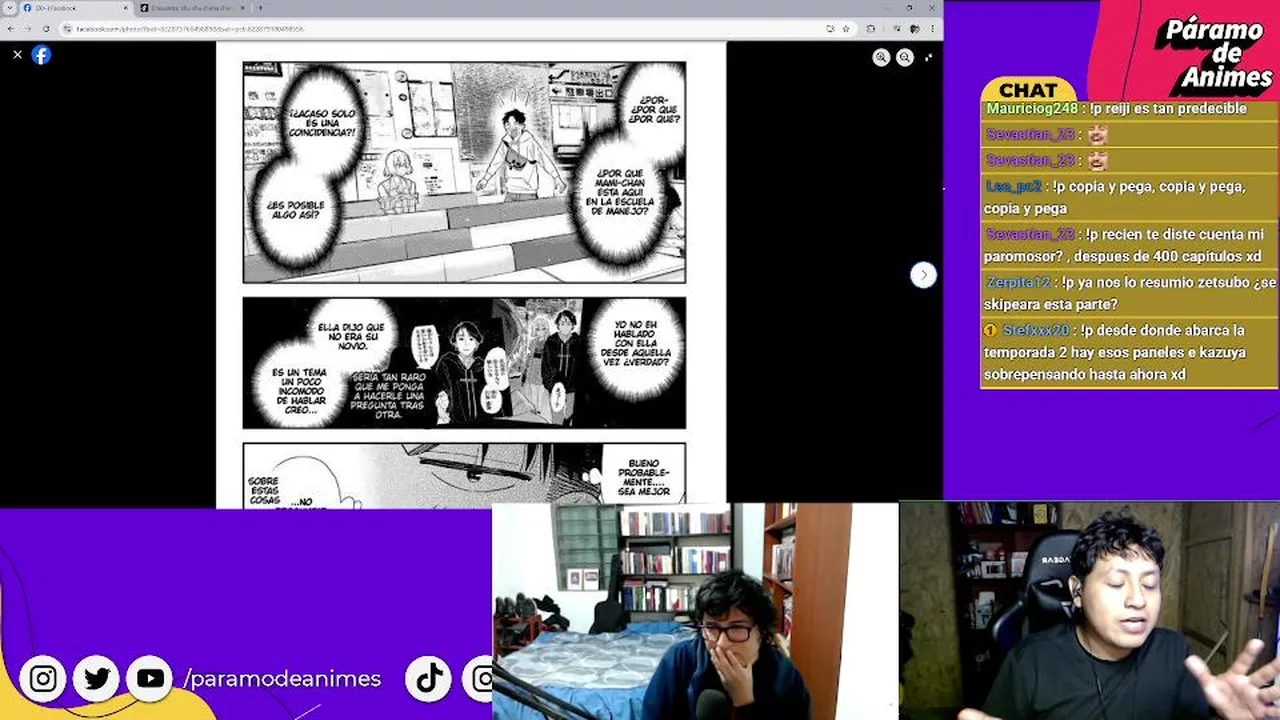Screen dimensions: 1280x720
Task: Click the Instagram icon in footer banner
Action: click(x=43, y=679)
